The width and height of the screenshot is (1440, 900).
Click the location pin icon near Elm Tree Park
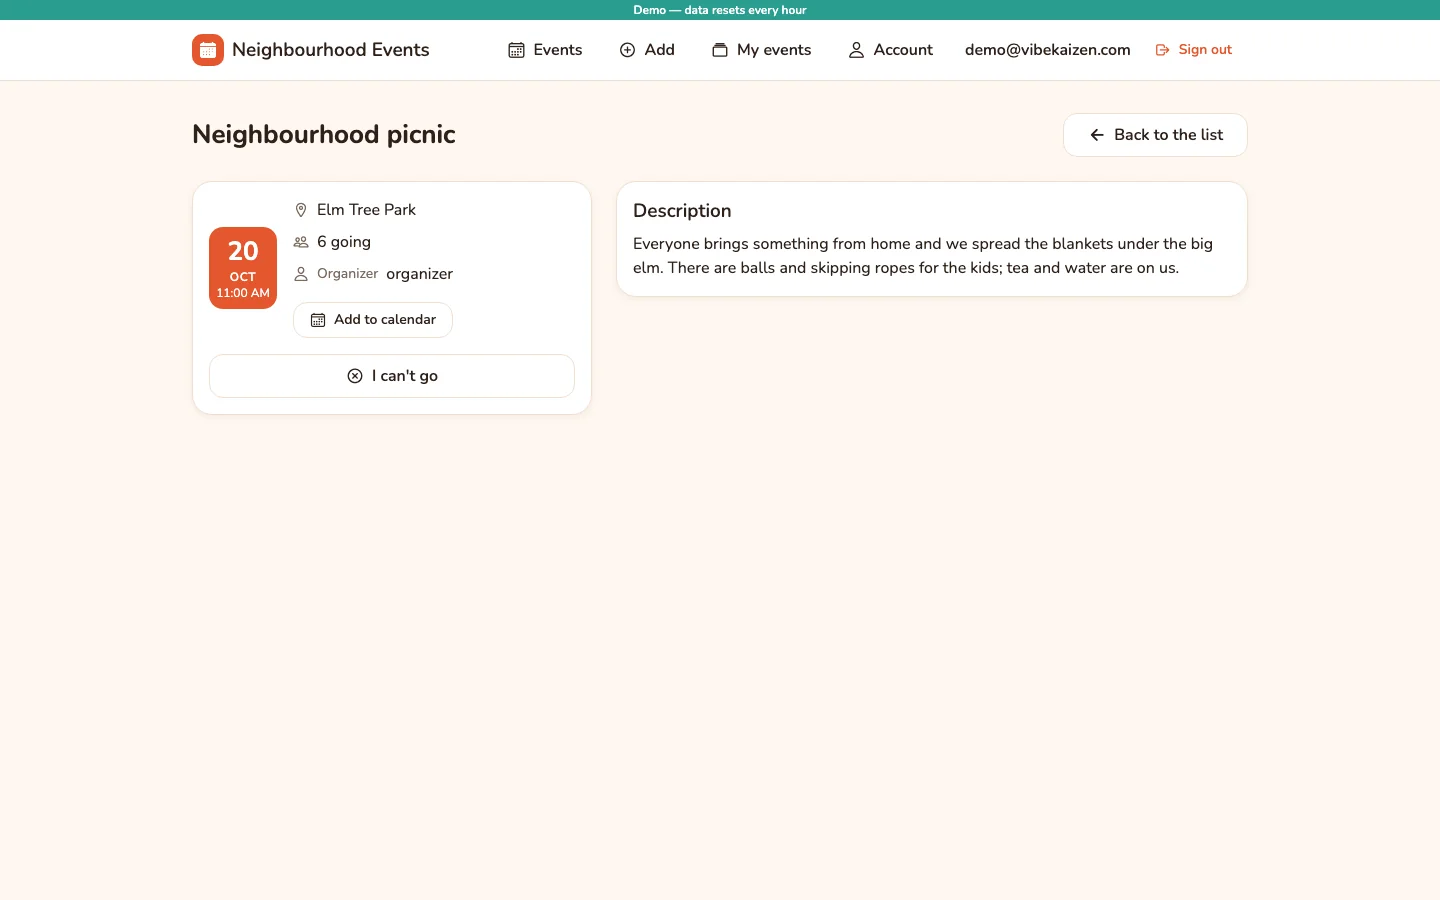click(x=301, y=210)
